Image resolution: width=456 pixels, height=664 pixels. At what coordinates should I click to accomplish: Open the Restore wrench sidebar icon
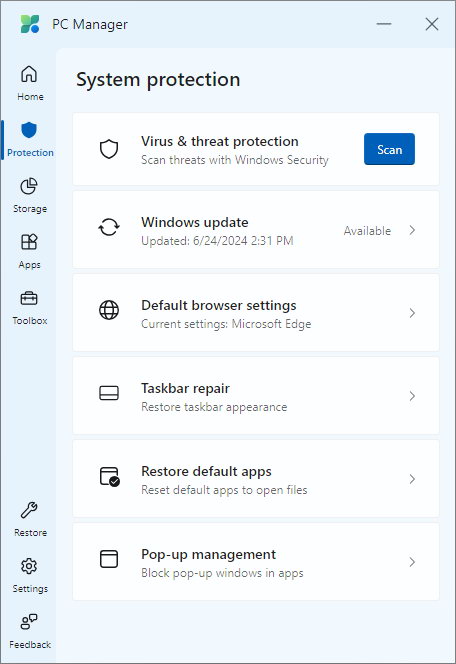click(29, 510)
